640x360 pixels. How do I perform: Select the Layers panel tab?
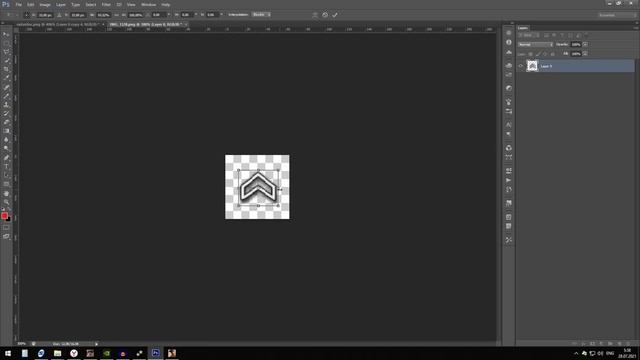[x=523, y=28]
